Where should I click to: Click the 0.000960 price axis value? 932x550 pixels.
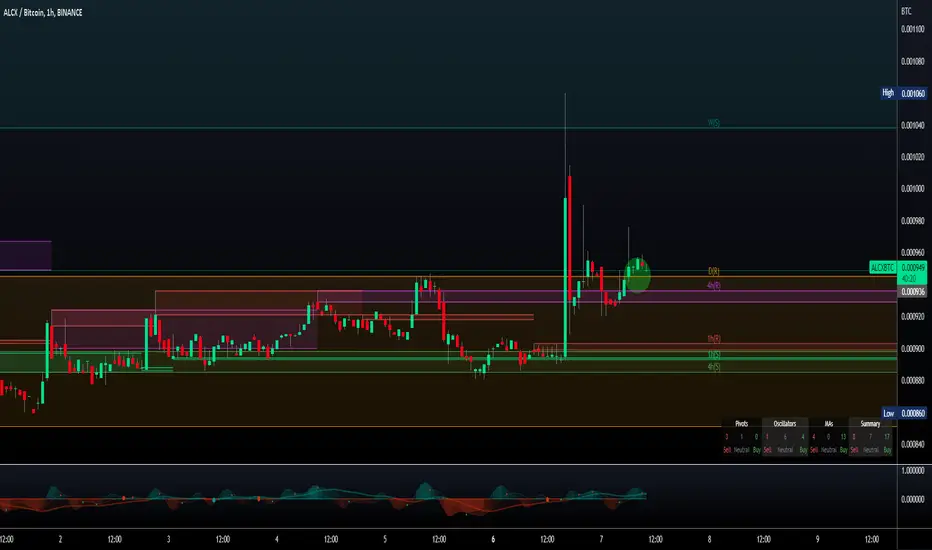pyautogui.click(x=912, y=253)
